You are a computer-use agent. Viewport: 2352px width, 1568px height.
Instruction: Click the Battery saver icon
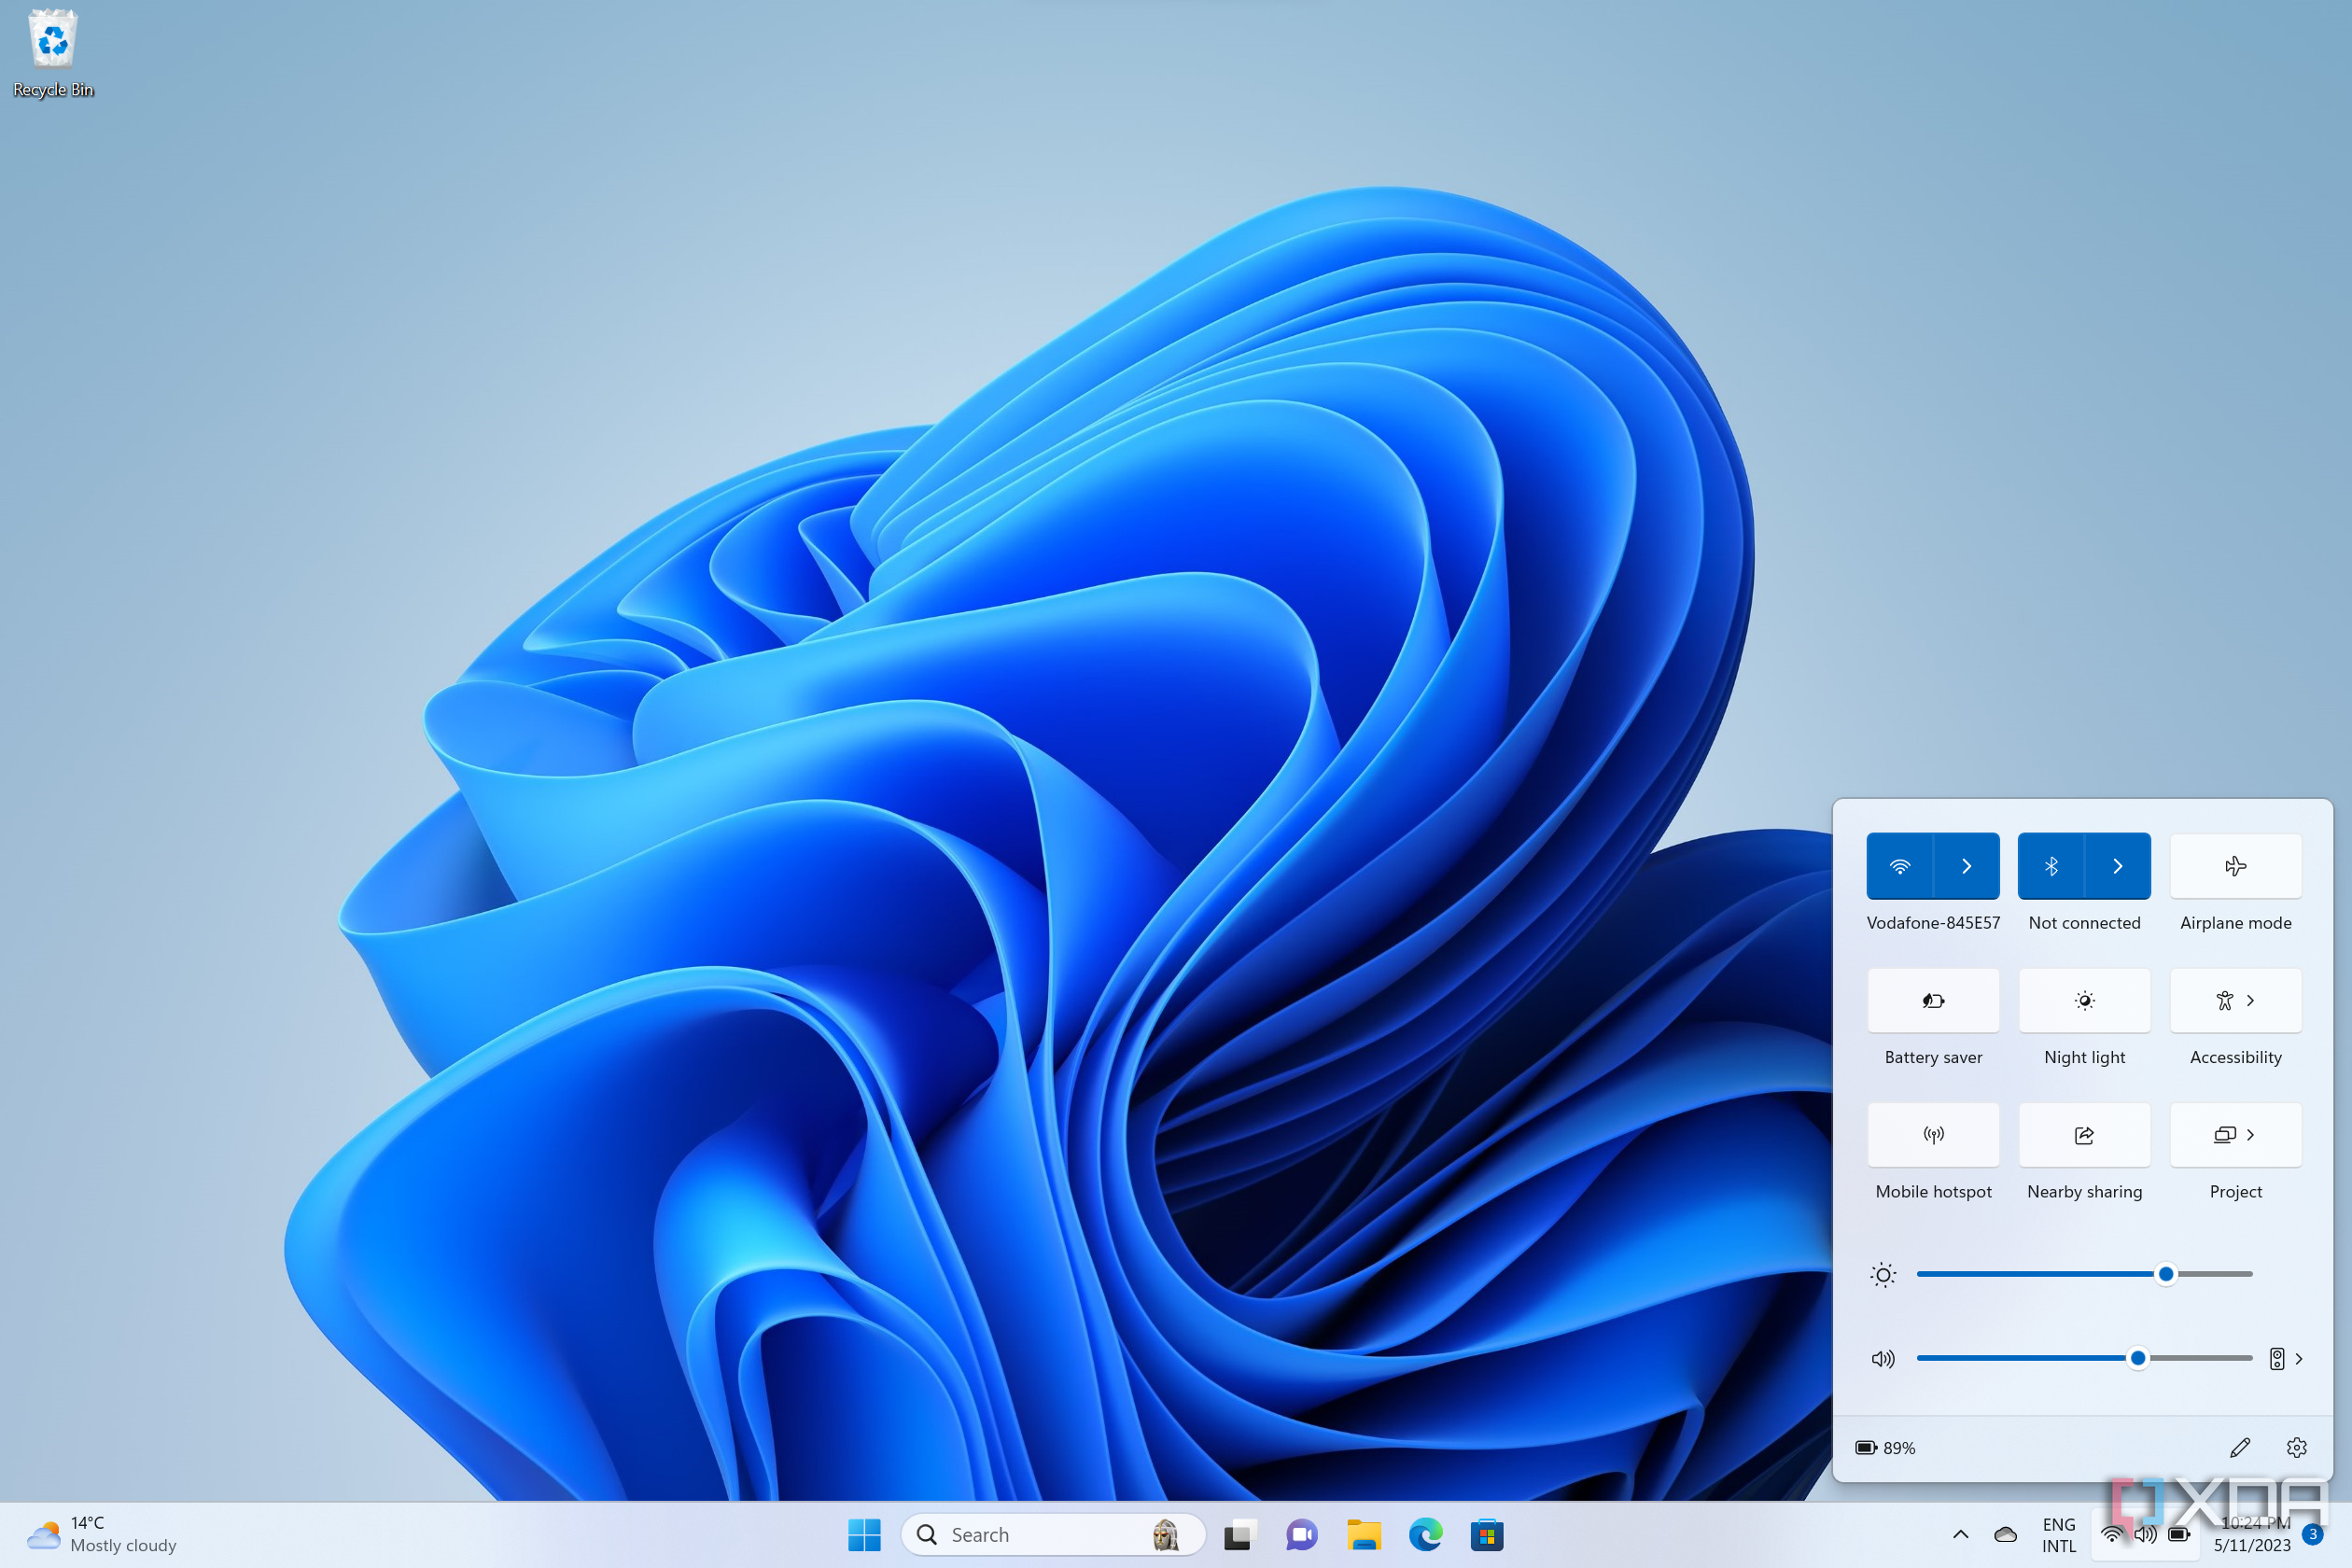click(x=1932, y=1000)
